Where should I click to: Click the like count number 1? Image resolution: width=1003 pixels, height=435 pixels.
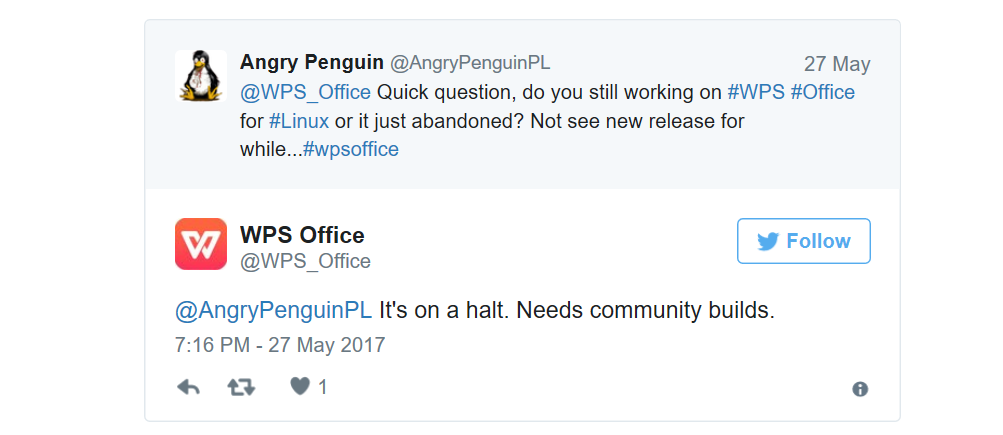322,387
